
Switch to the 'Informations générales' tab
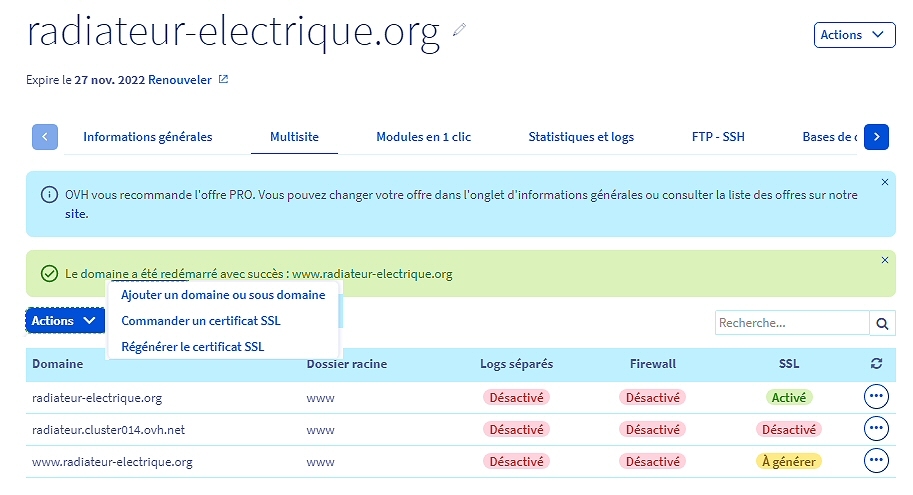click(148, 137)
